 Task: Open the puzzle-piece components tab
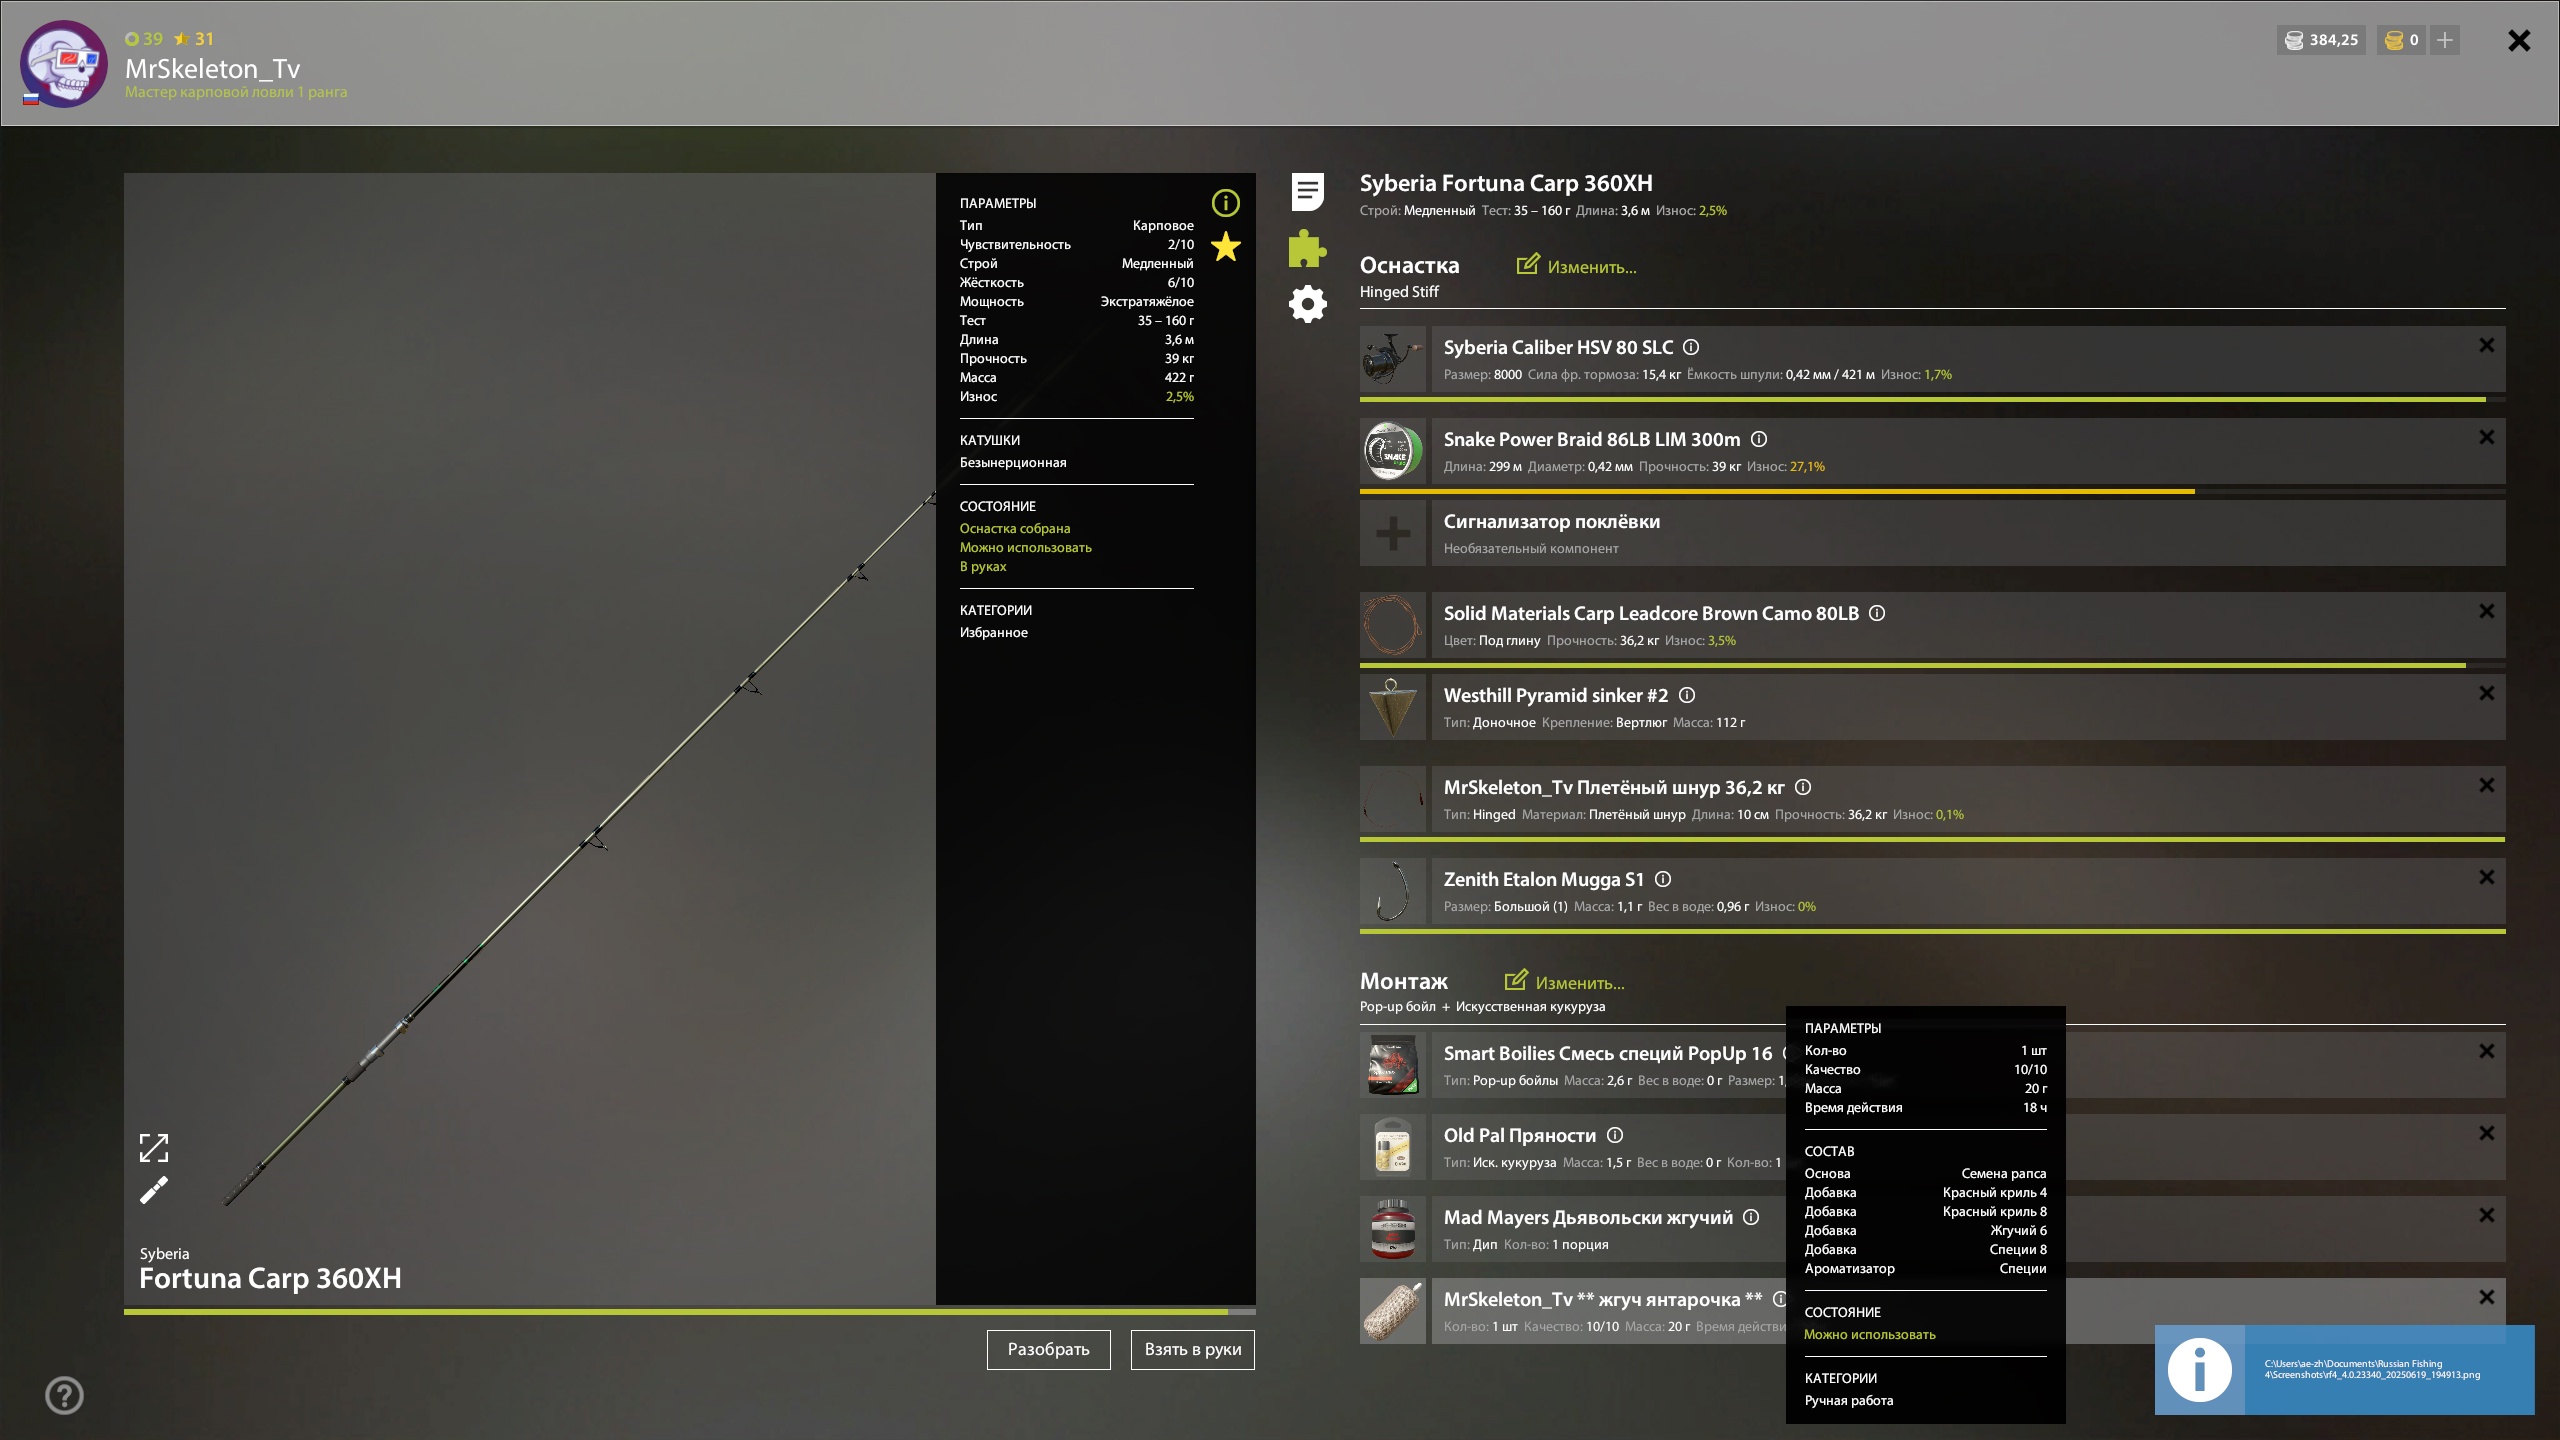(1307, 248)
